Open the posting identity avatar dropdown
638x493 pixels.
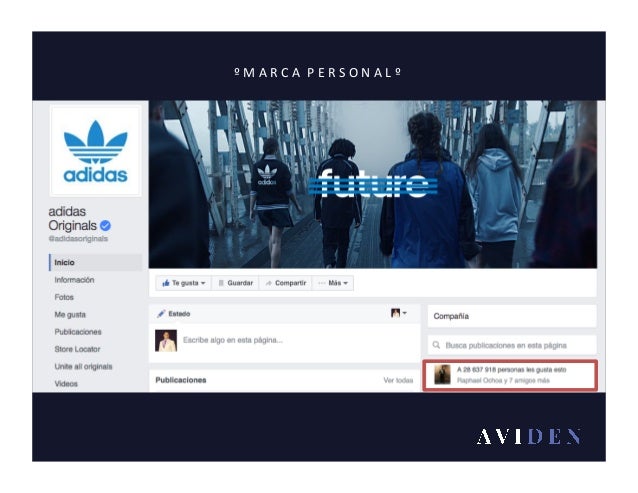[399, 313]
